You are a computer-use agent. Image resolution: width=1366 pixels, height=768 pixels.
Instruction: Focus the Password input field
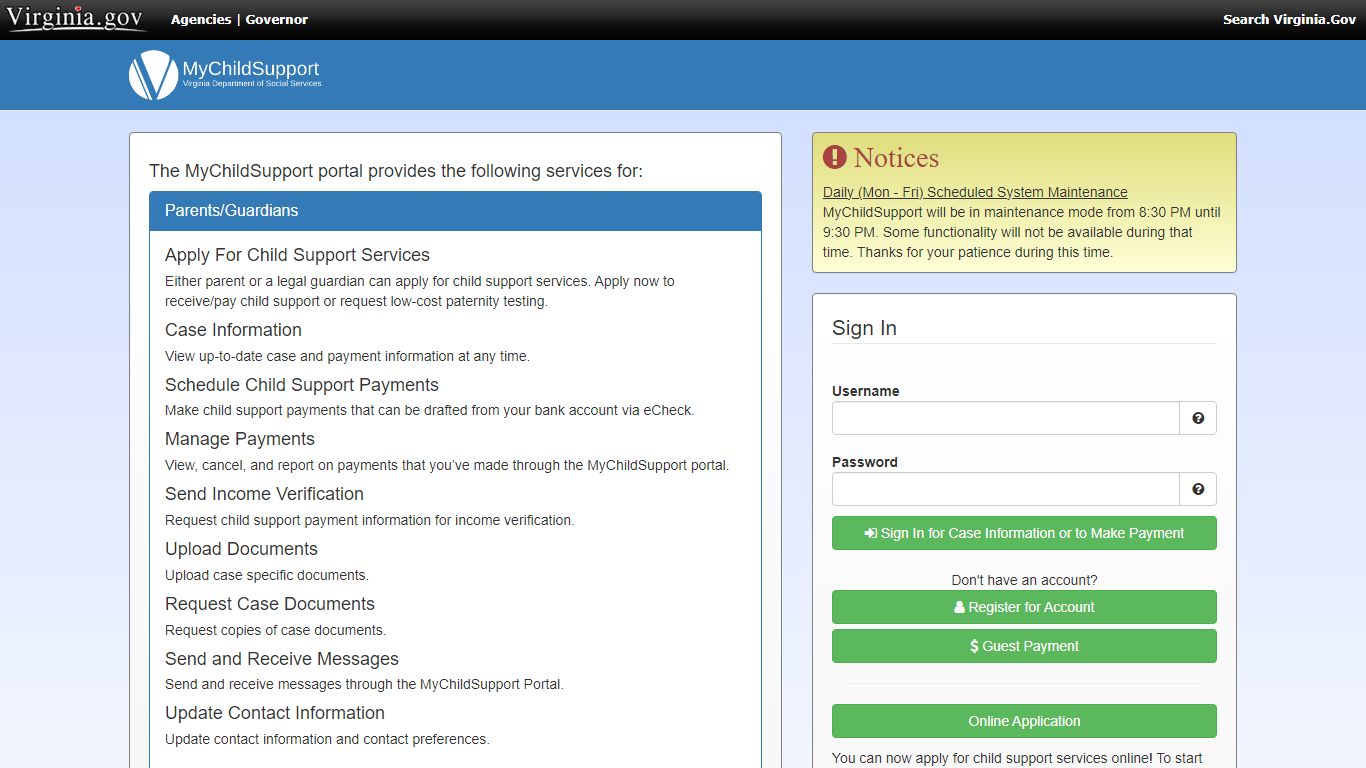tap(1006, 489)
